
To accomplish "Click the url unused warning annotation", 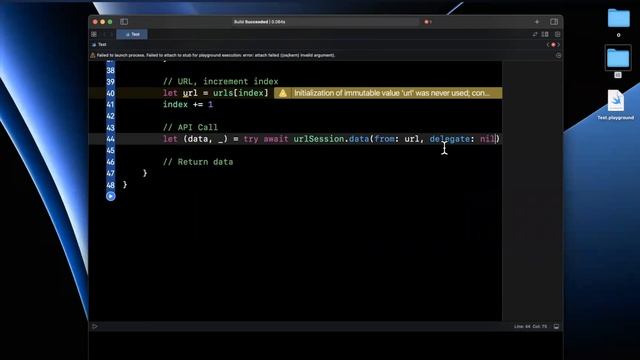I will tap(388, 93).
